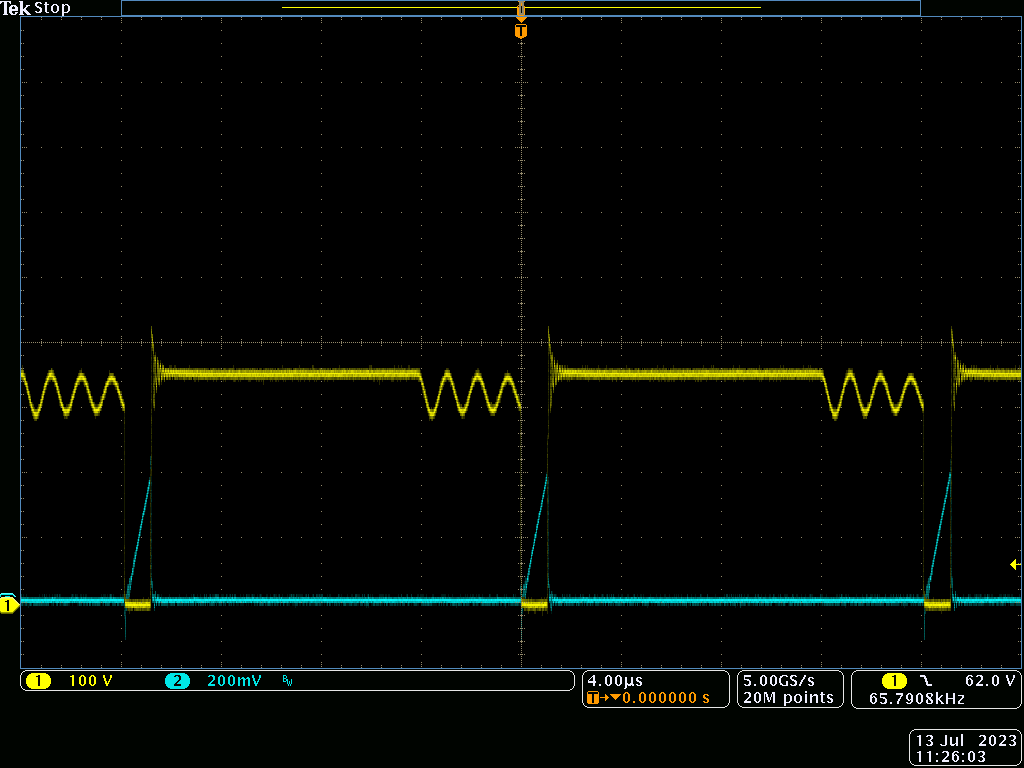
Task: Click the Channel 1 ground reference marker
Action: [x=8, y=605]
